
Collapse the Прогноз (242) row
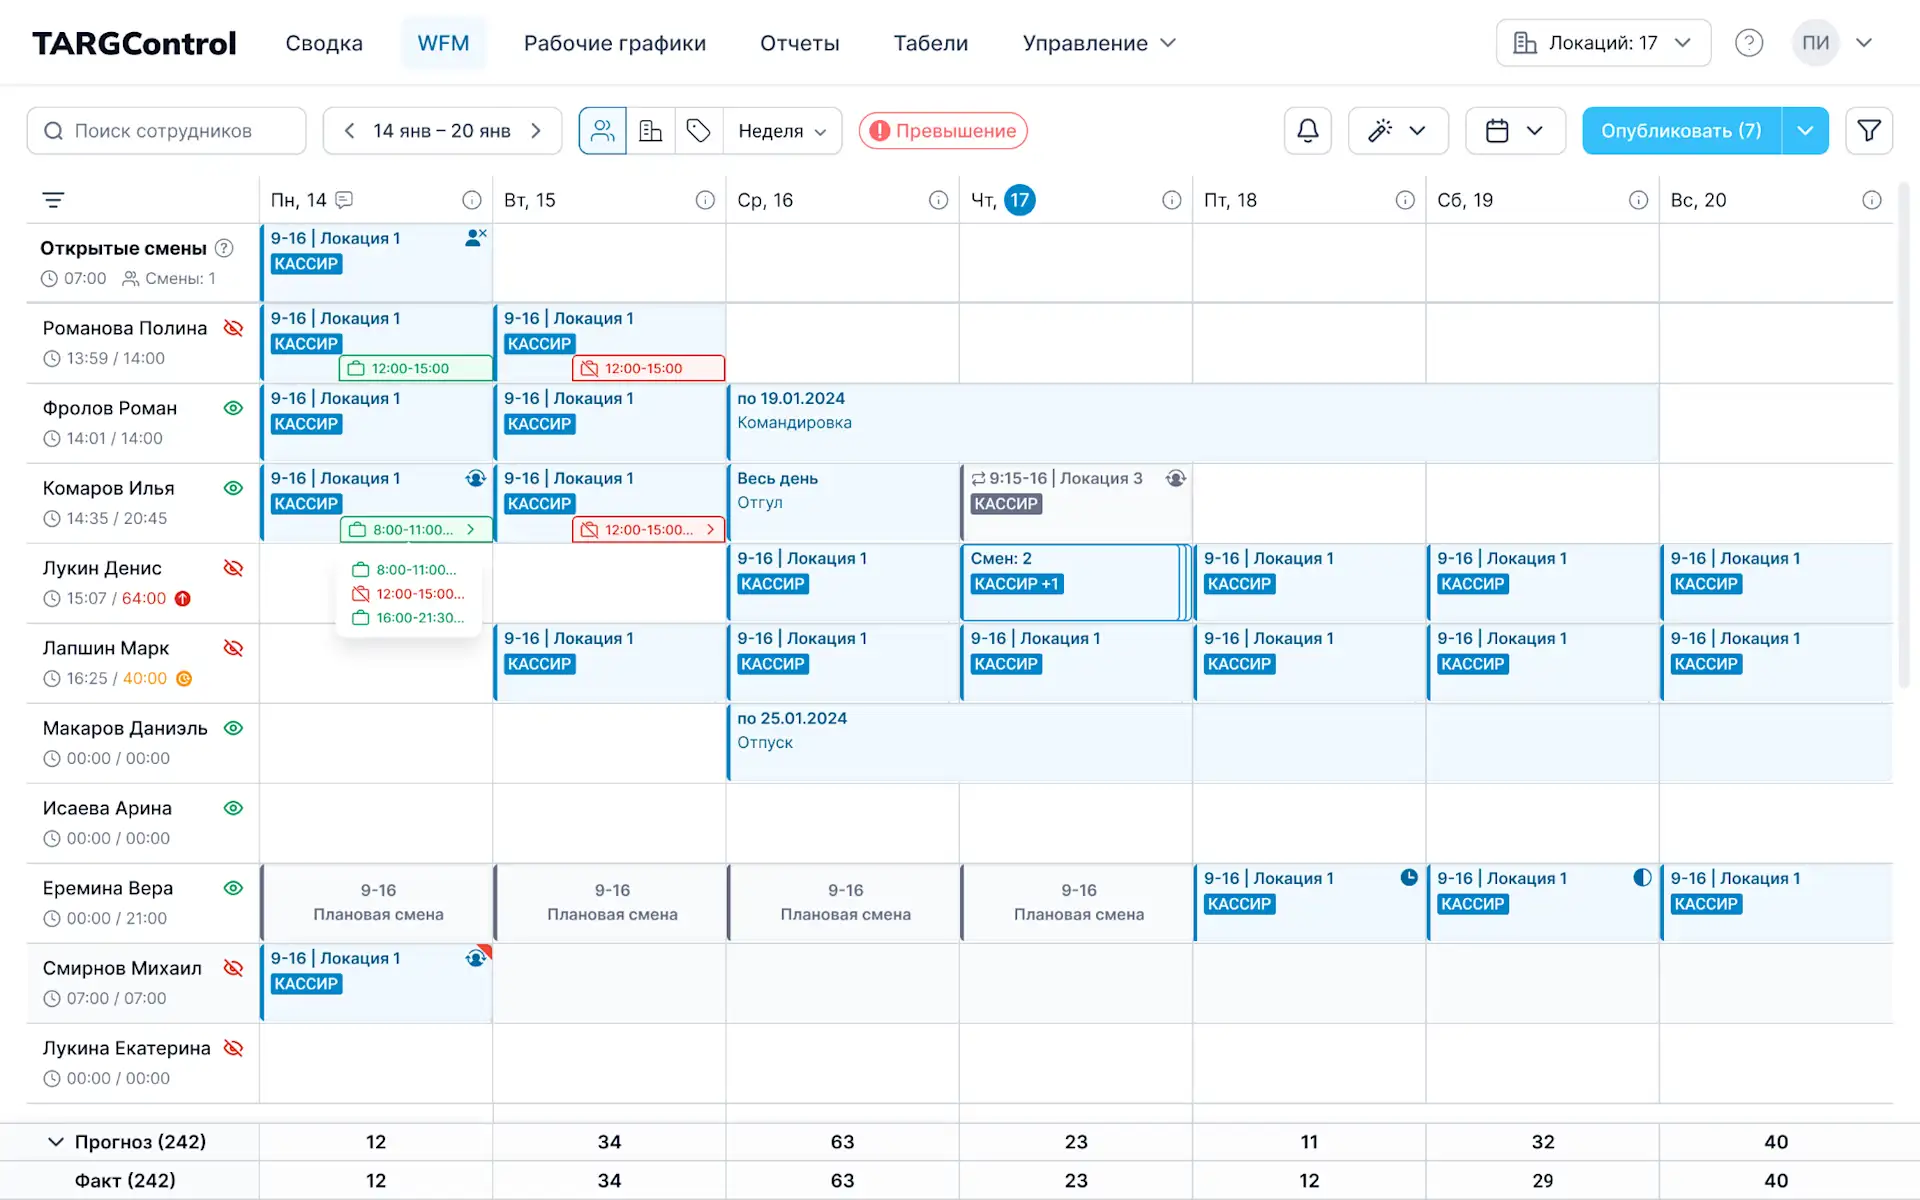(56, 1142)
